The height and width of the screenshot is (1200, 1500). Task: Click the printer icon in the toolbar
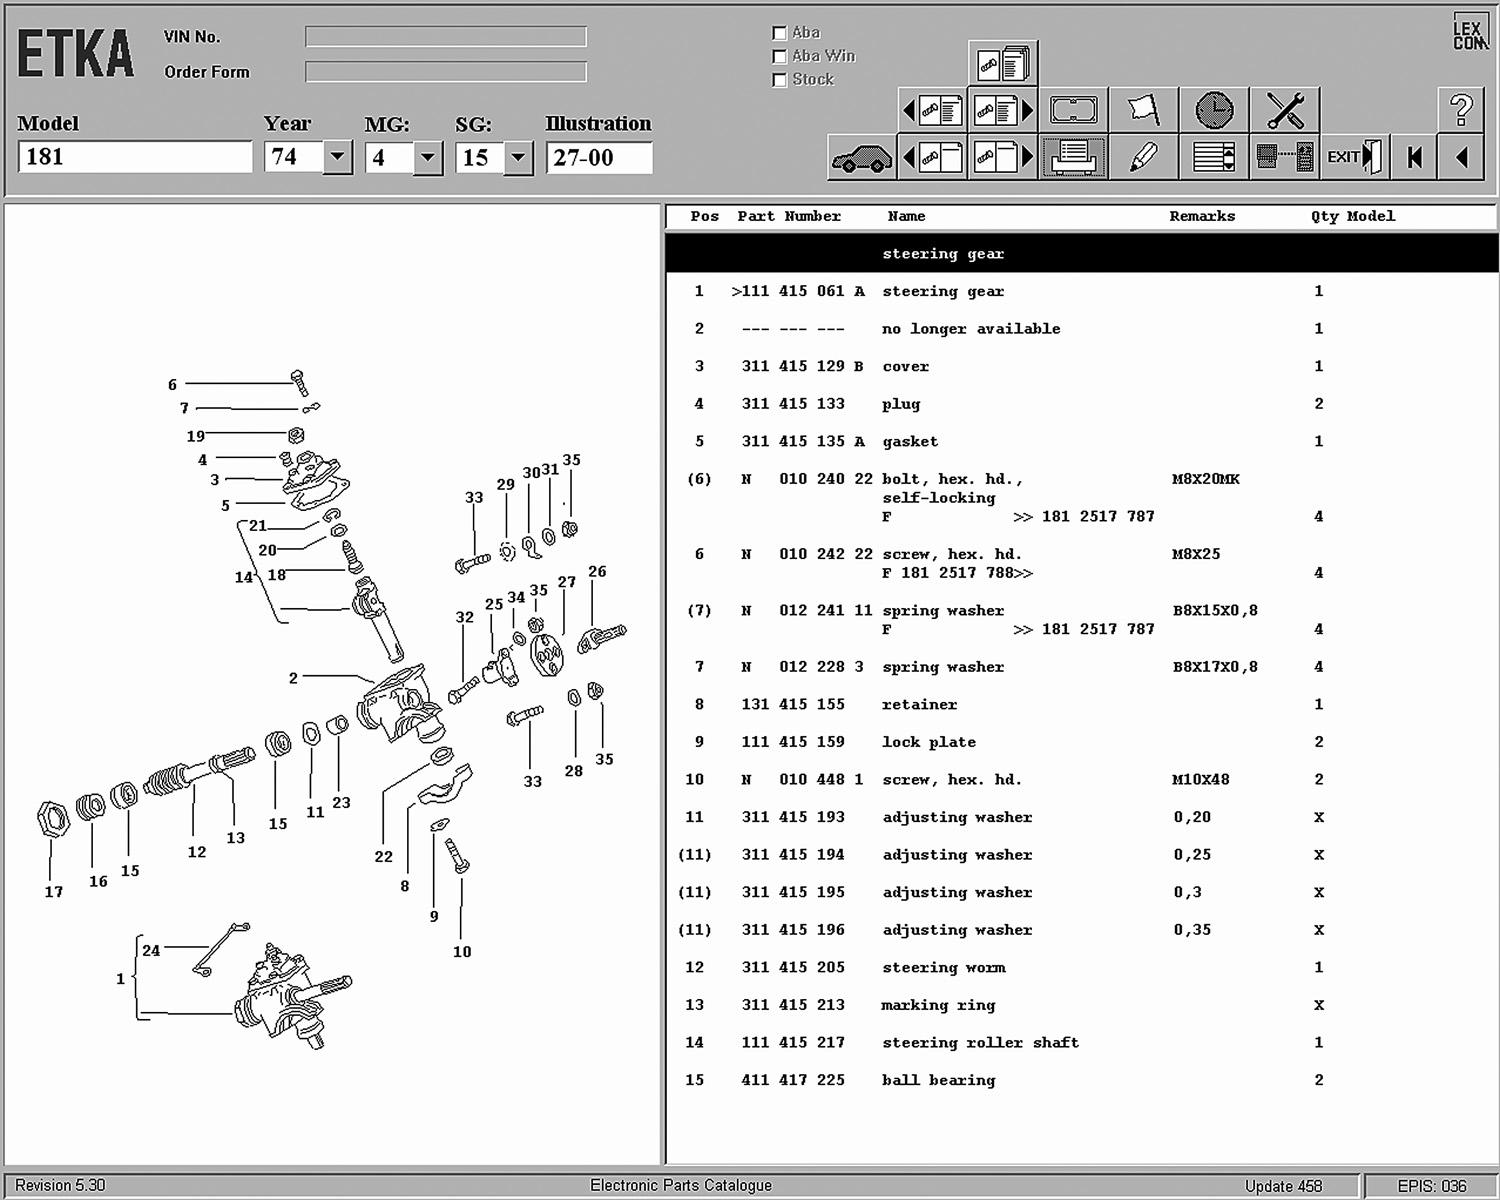1073,158
